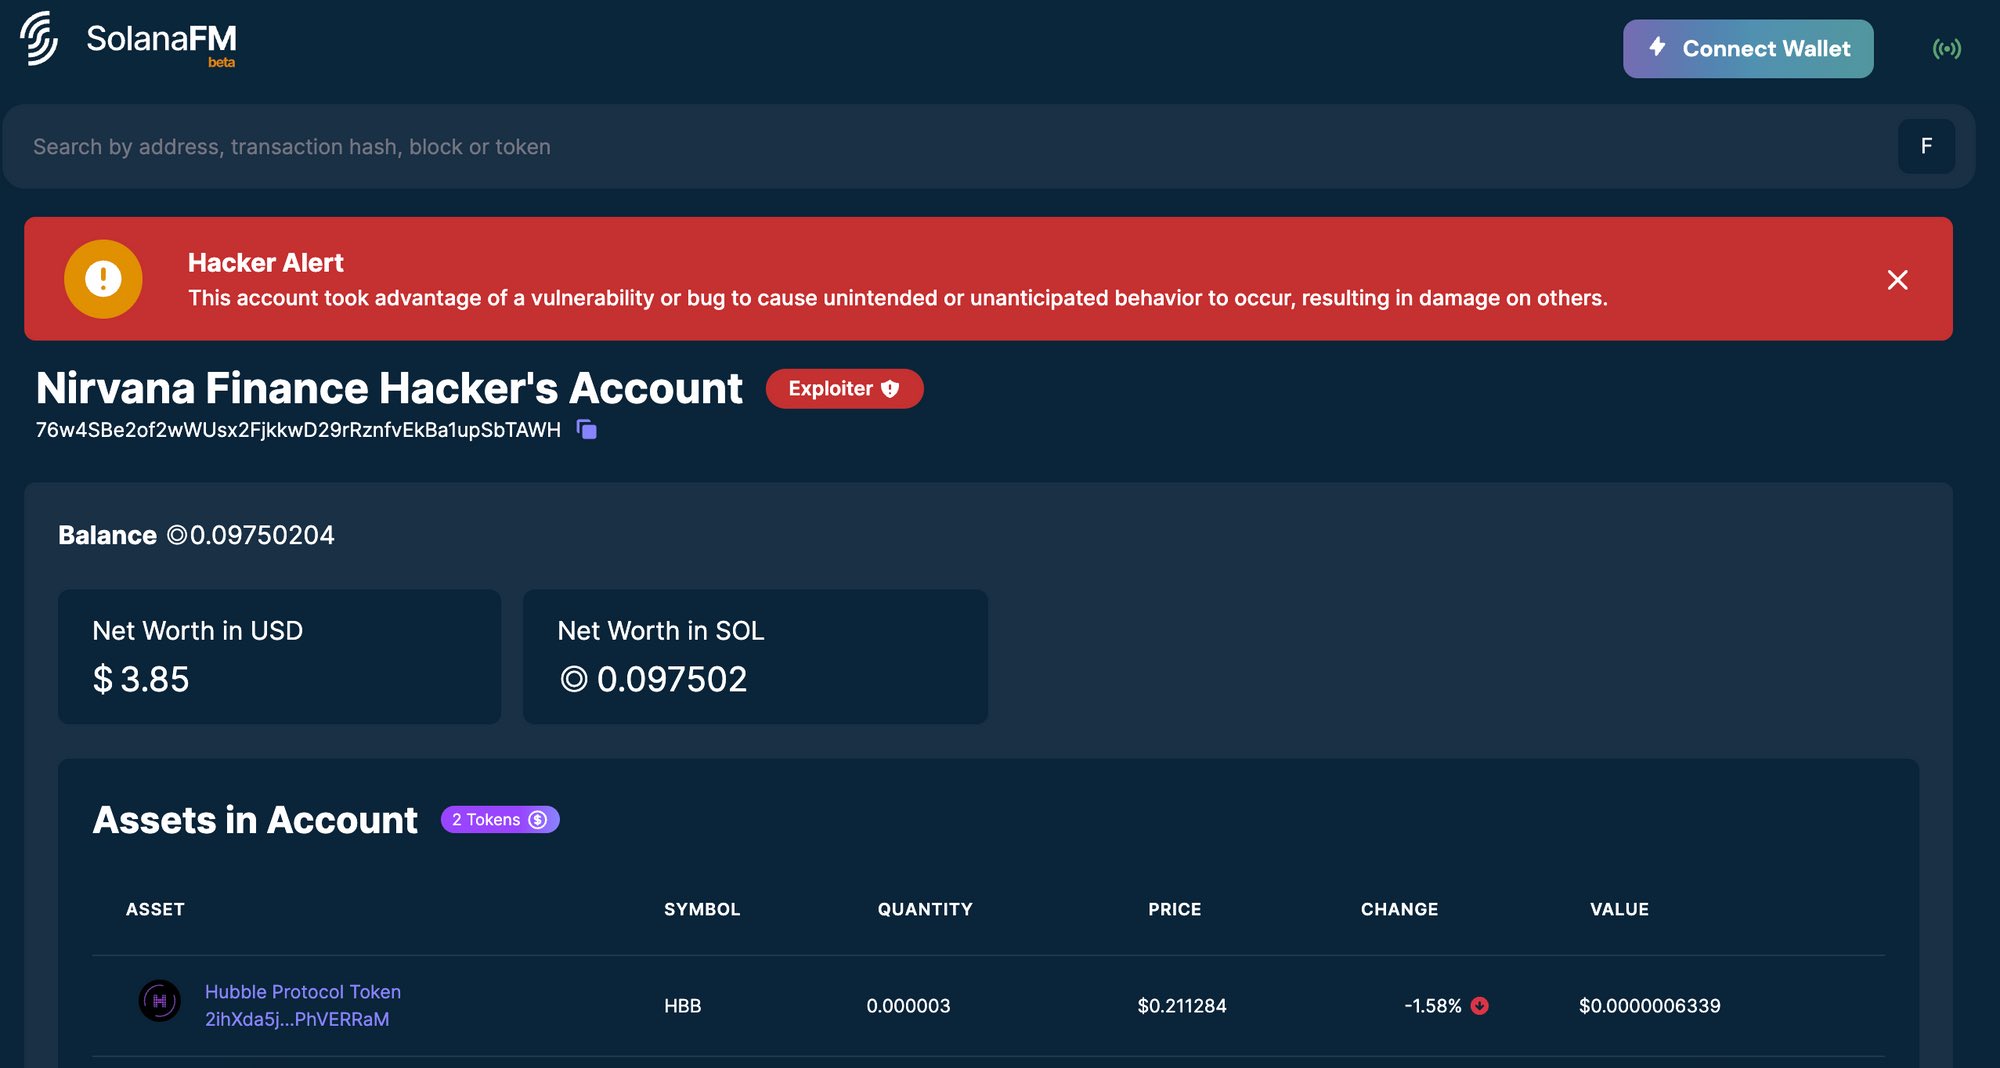Click the lightning bolt on Connect Wallet
This screenshot has width=2000, height=1068.
click(x=1656, y=47)
